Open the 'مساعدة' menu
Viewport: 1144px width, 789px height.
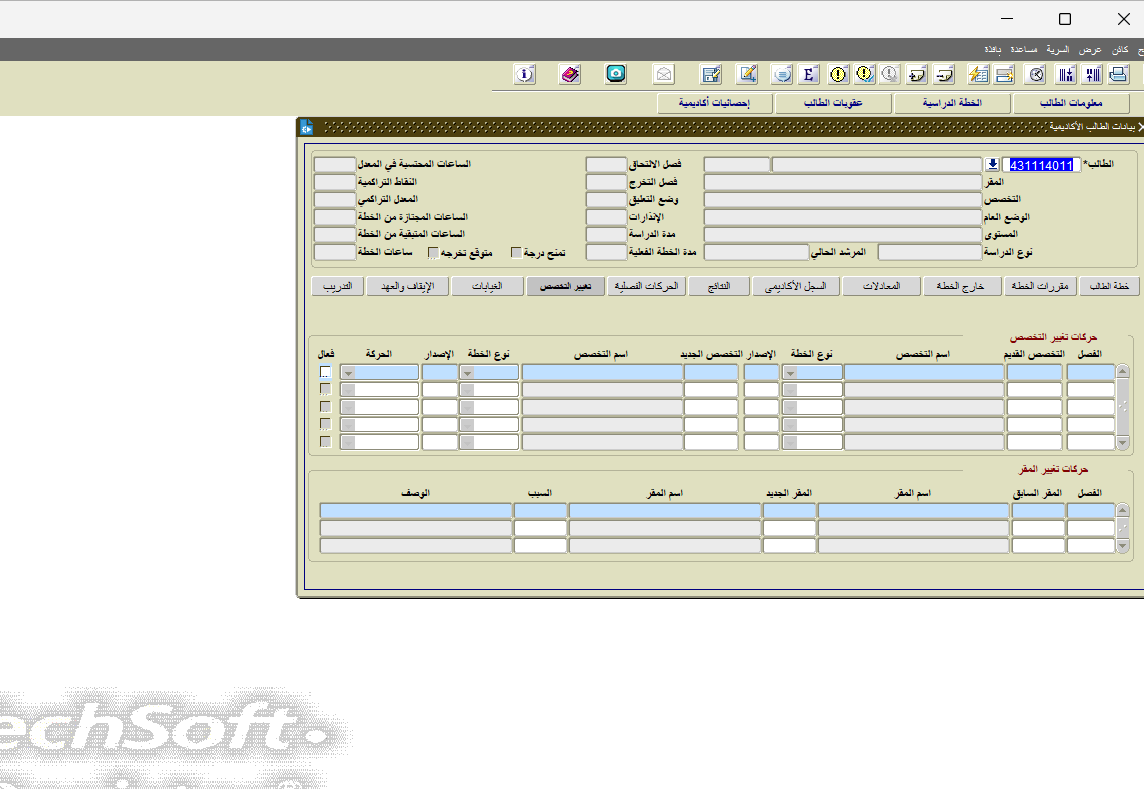pyautogui.click(x=1023, y=49)
